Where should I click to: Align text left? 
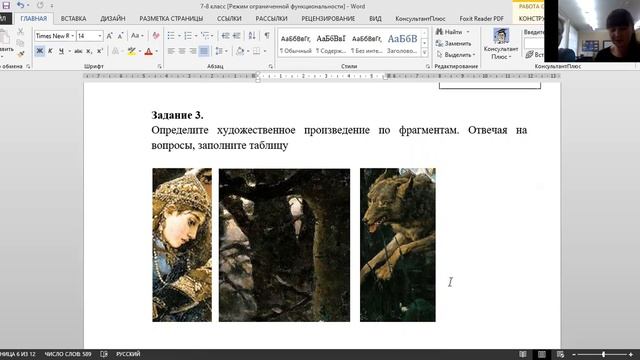(x=171, y=51)
